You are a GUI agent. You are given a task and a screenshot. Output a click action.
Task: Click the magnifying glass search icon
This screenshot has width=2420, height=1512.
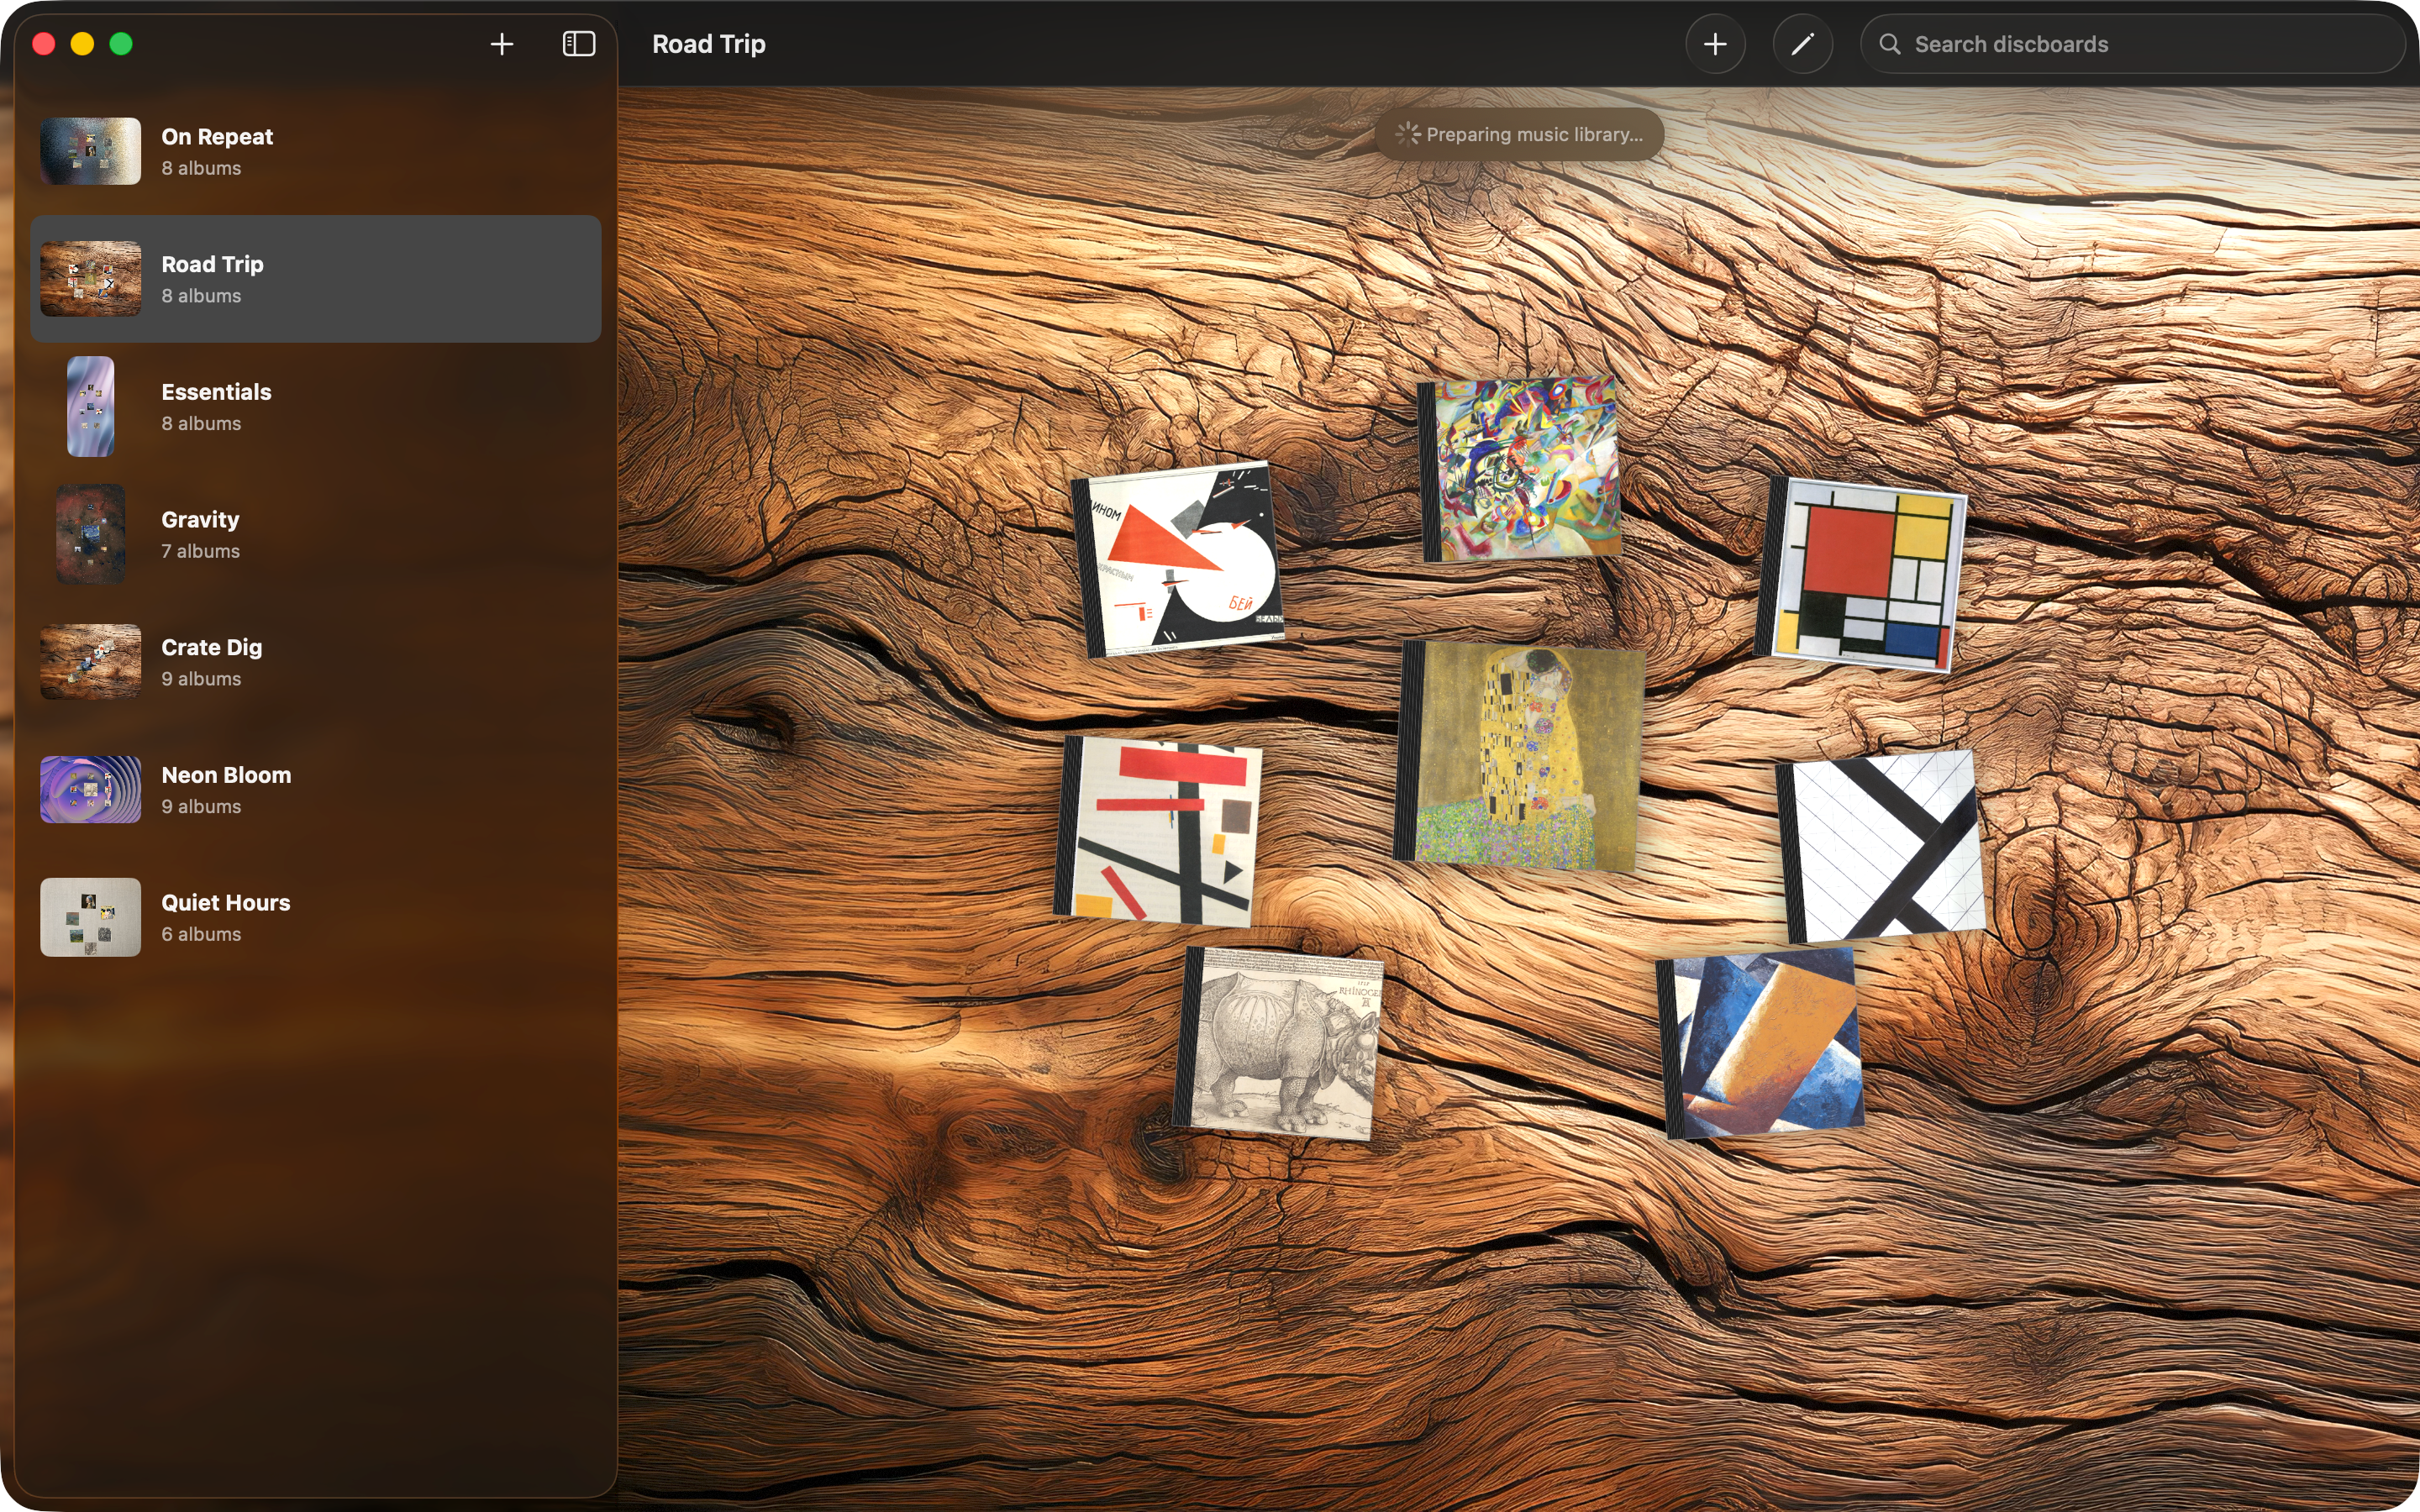1889,44
